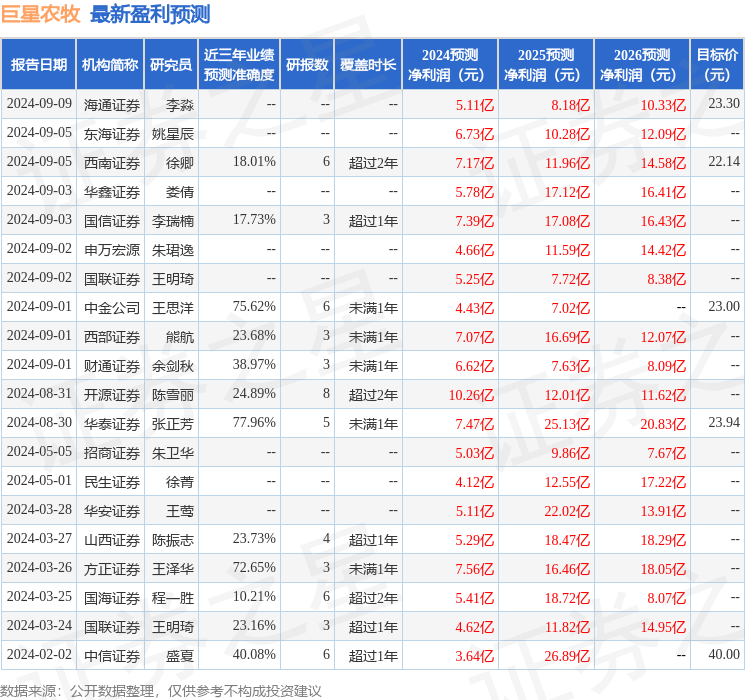This screenshot has width=745, height=700.
Task: Select the 国信证券 institution cell
Action: (x=112, y=221)
